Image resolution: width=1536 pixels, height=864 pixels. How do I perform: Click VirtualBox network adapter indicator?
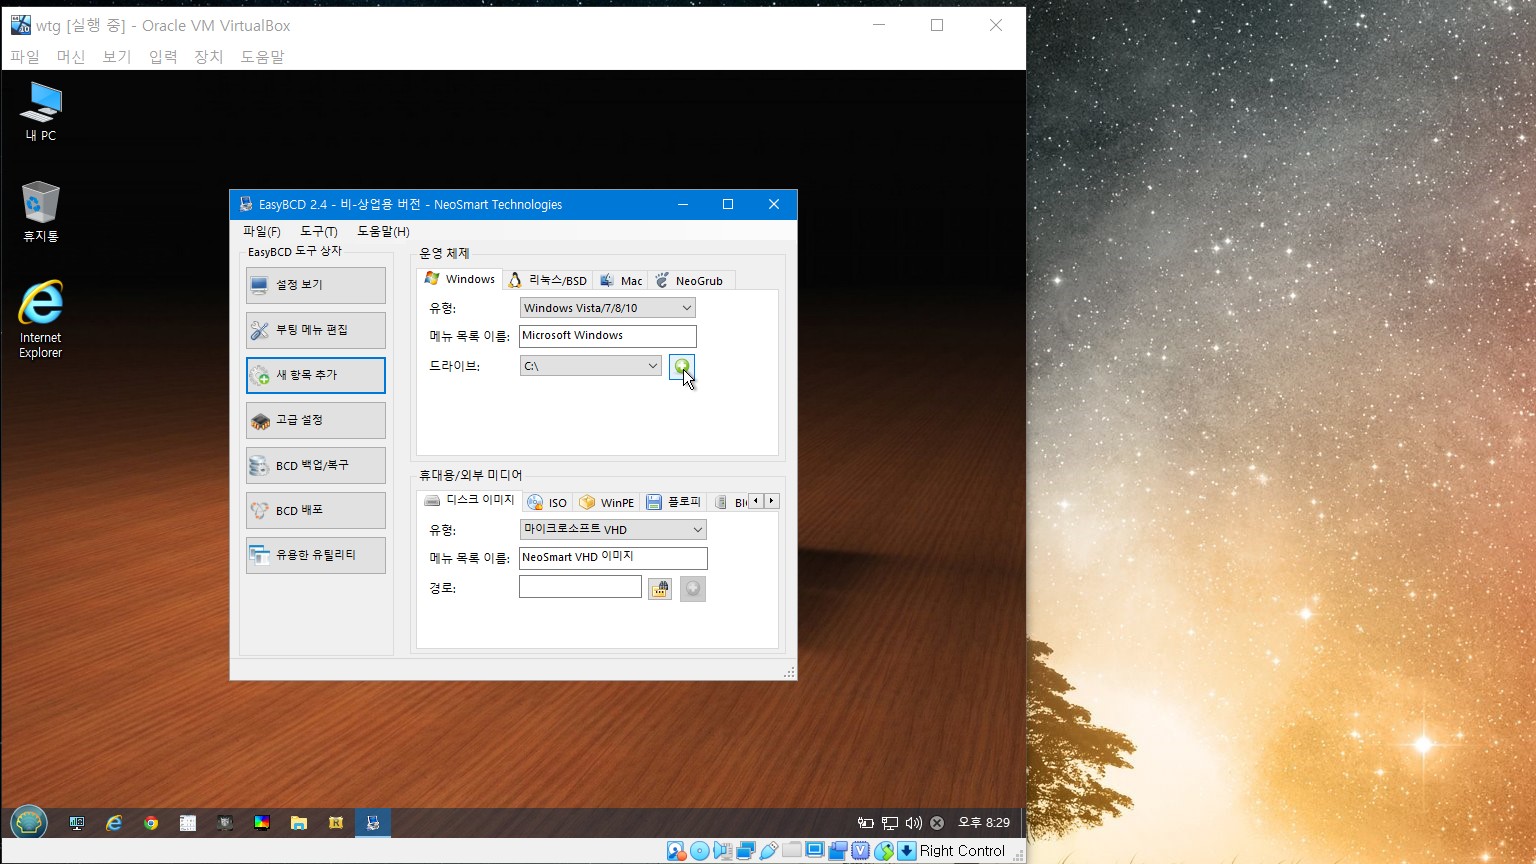pos(746,851)
